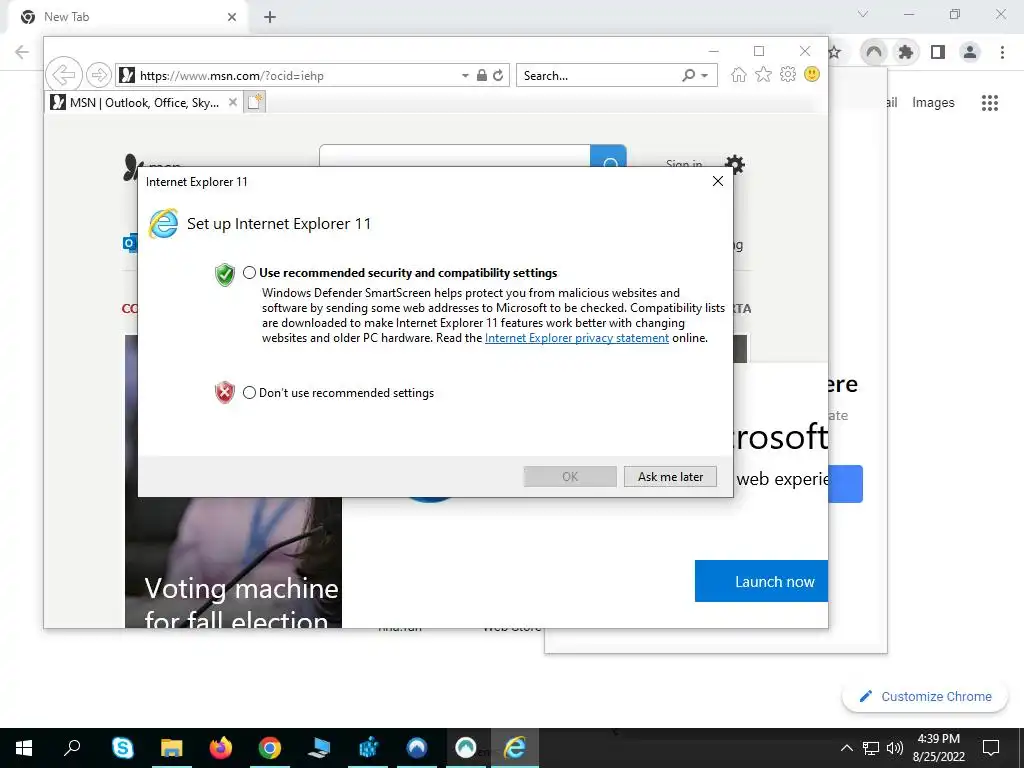Open the Internet Explorer privacy statement link
Image resolution: width=1024 pixels, height=768 pixels.
point(577,338)
